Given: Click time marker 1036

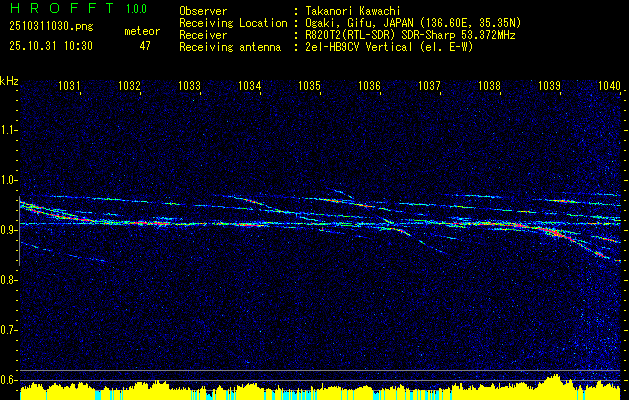Looking at the screenshot, I should [369, 85].
